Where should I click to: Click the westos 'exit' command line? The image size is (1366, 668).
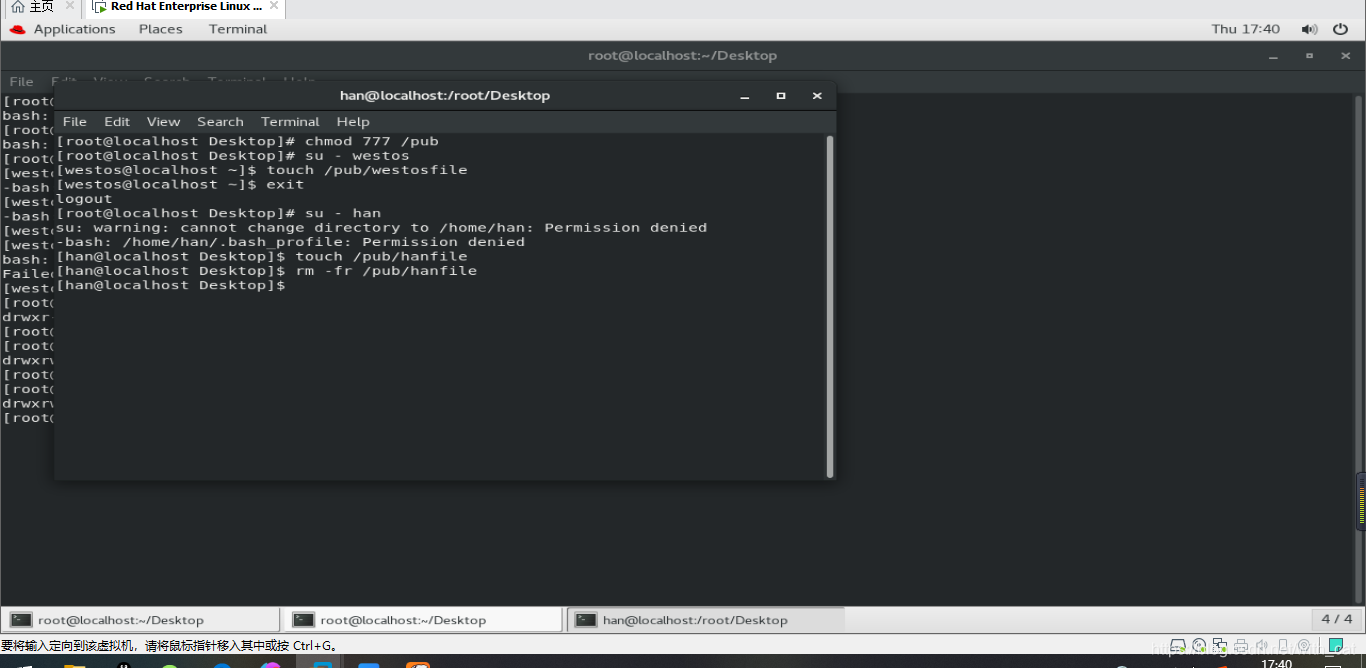pos(180,184)
